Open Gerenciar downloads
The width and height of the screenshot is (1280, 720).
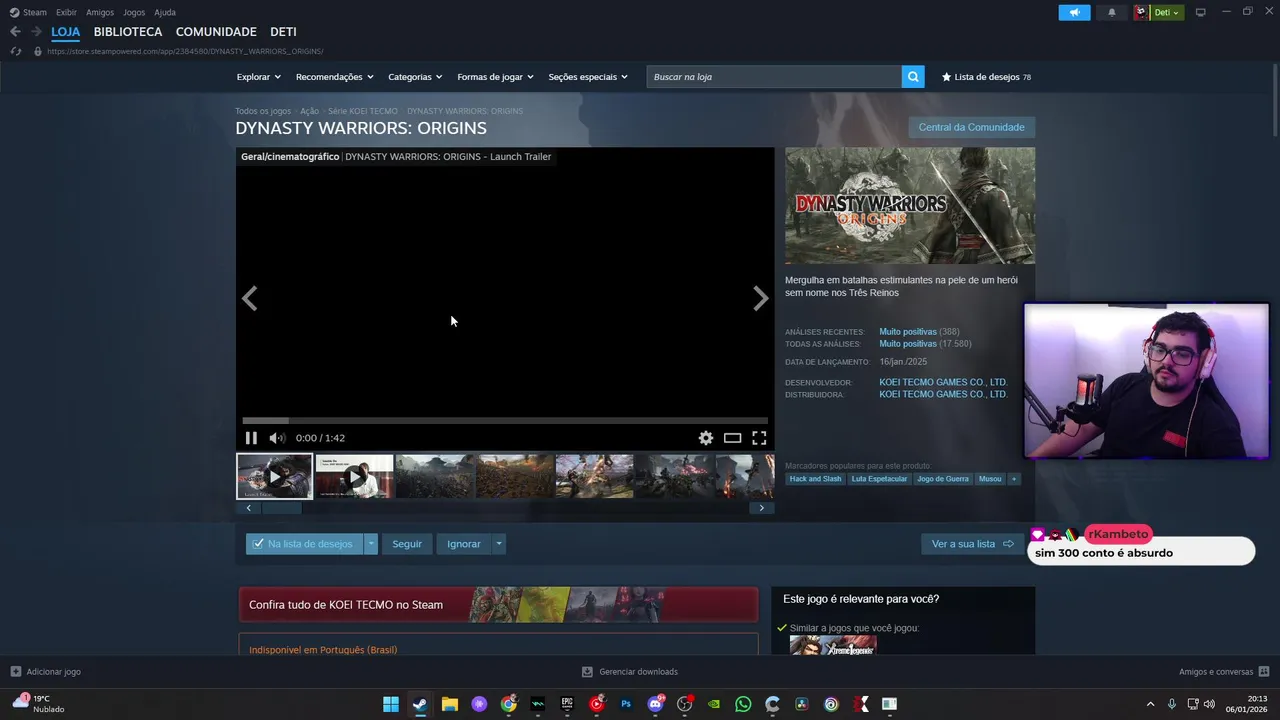(x=630, y=671)
